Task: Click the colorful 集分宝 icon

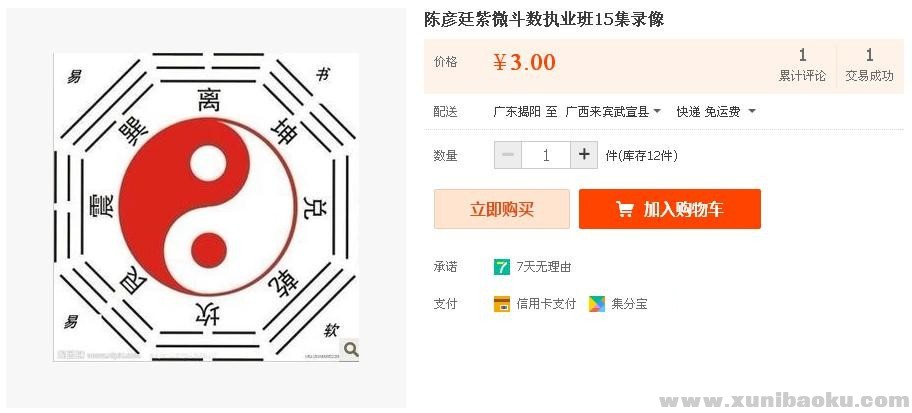Action: [x=597, y=303]
